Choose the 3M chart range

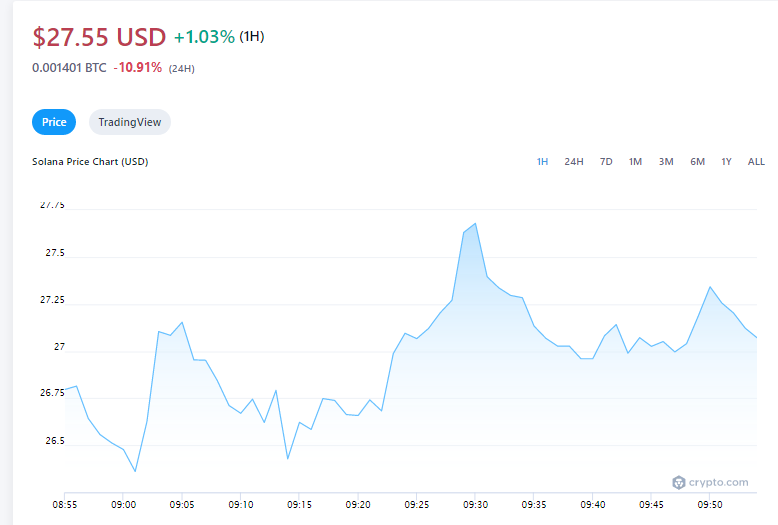[x=666, y=162]
